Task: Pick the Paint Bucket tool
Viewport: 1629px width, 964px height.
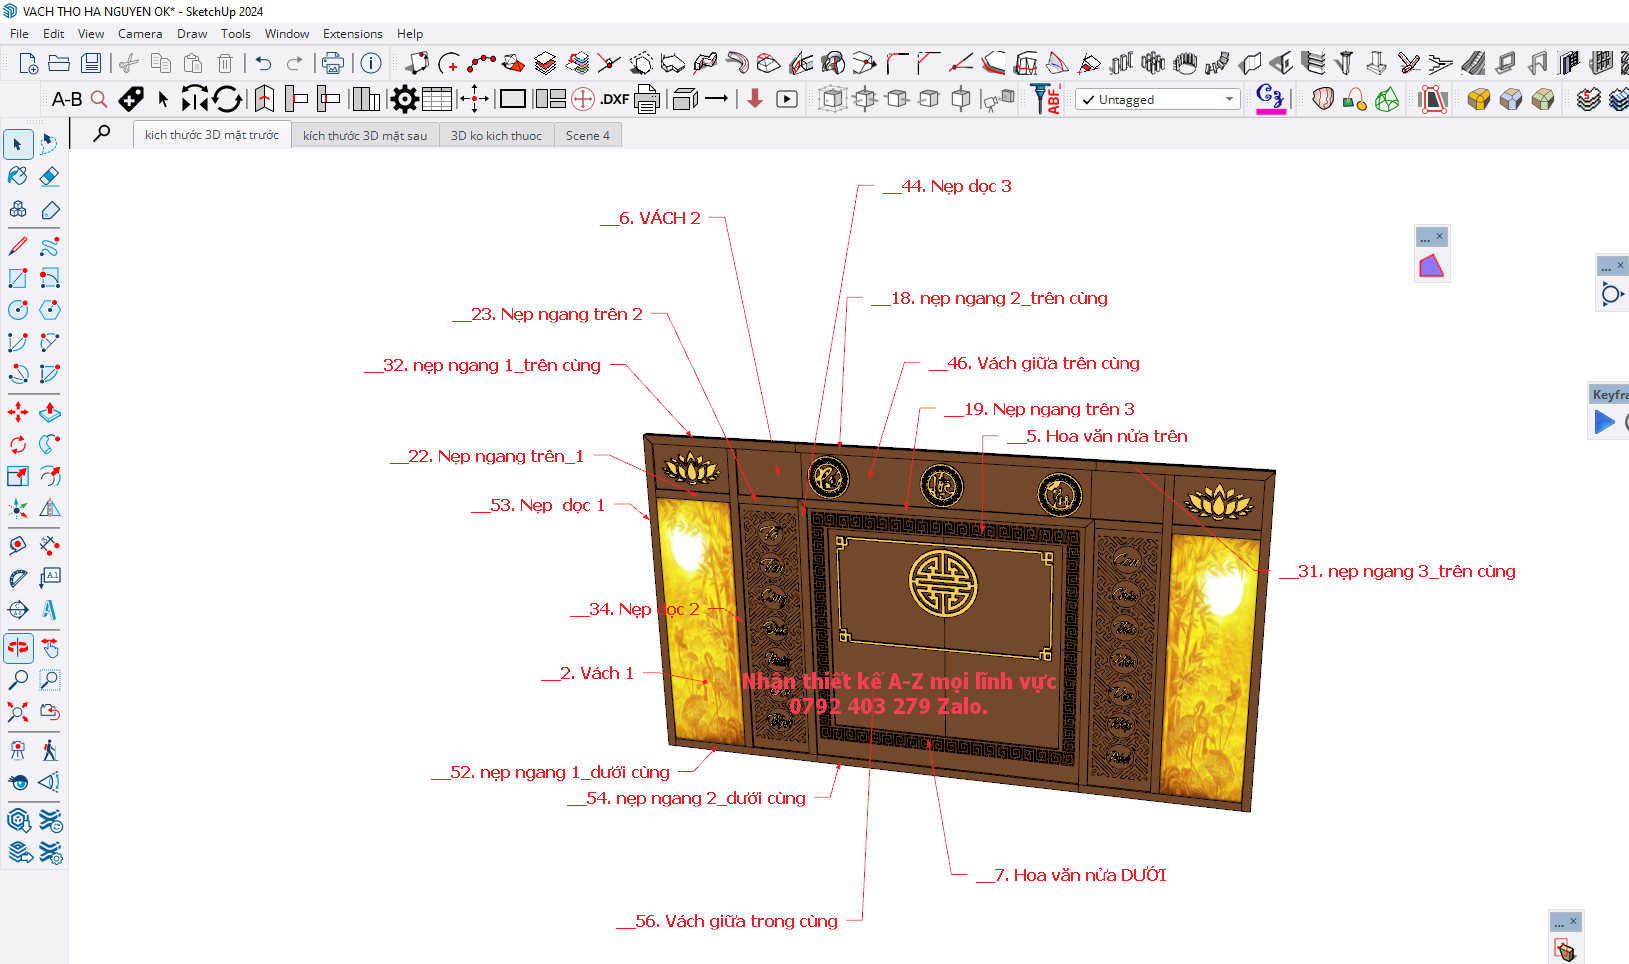Action: 18,177
